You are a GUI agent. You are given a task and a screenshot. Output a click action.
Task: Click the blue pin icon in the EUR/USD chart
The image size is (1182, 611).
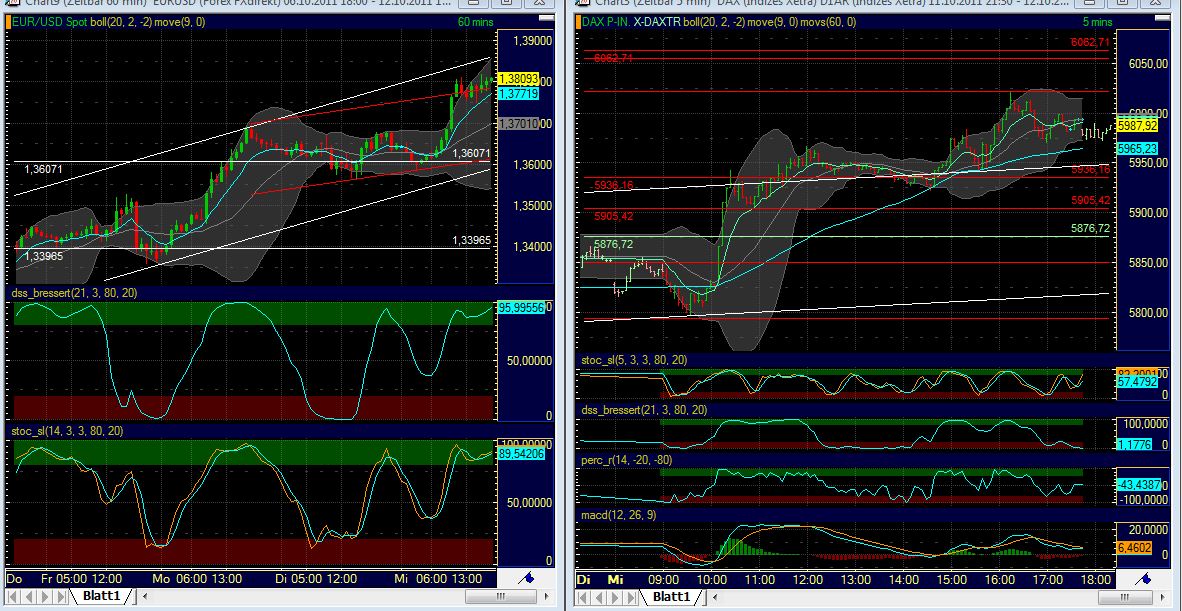click(x=527, y=578)
